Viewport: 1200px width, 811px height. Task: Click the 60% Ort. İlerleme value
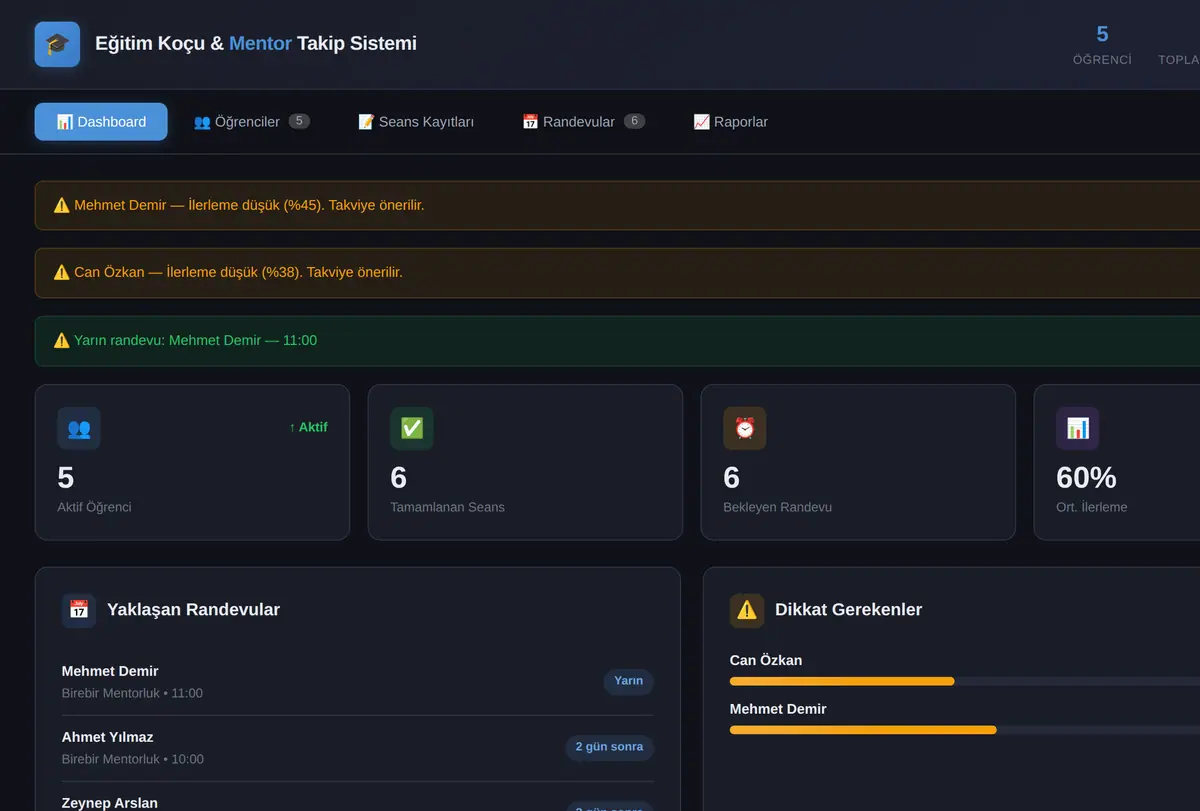coord(1086,478)
